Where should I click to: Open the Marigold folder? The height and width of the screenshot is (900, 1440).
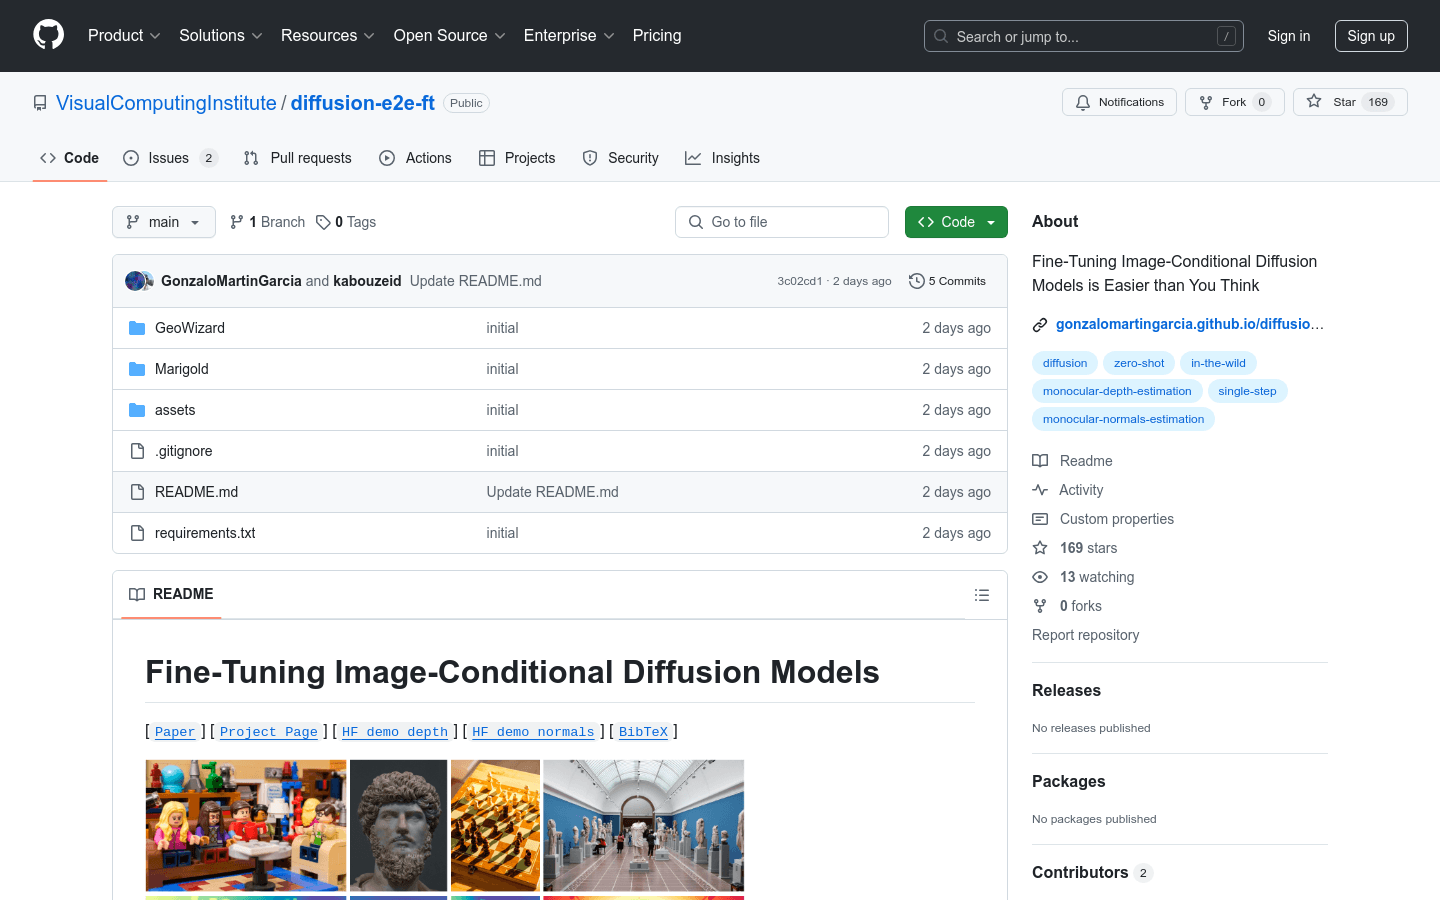182,369
